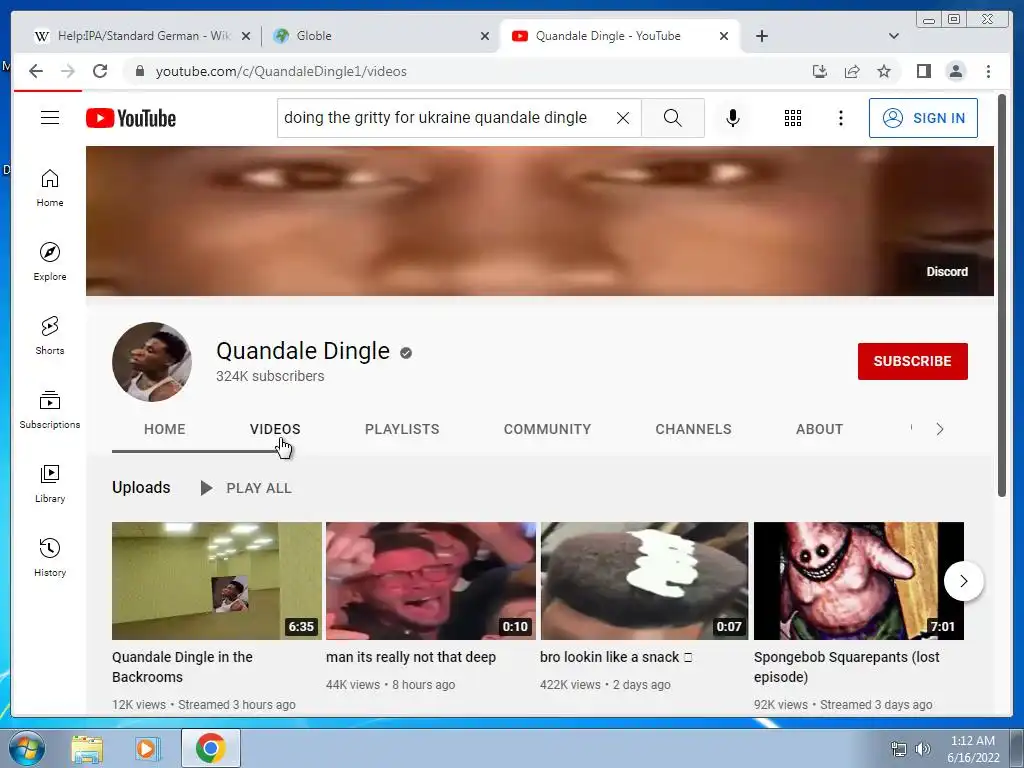Click PLAY ALL uploads

pyautogui.click(x=246, y=488)
